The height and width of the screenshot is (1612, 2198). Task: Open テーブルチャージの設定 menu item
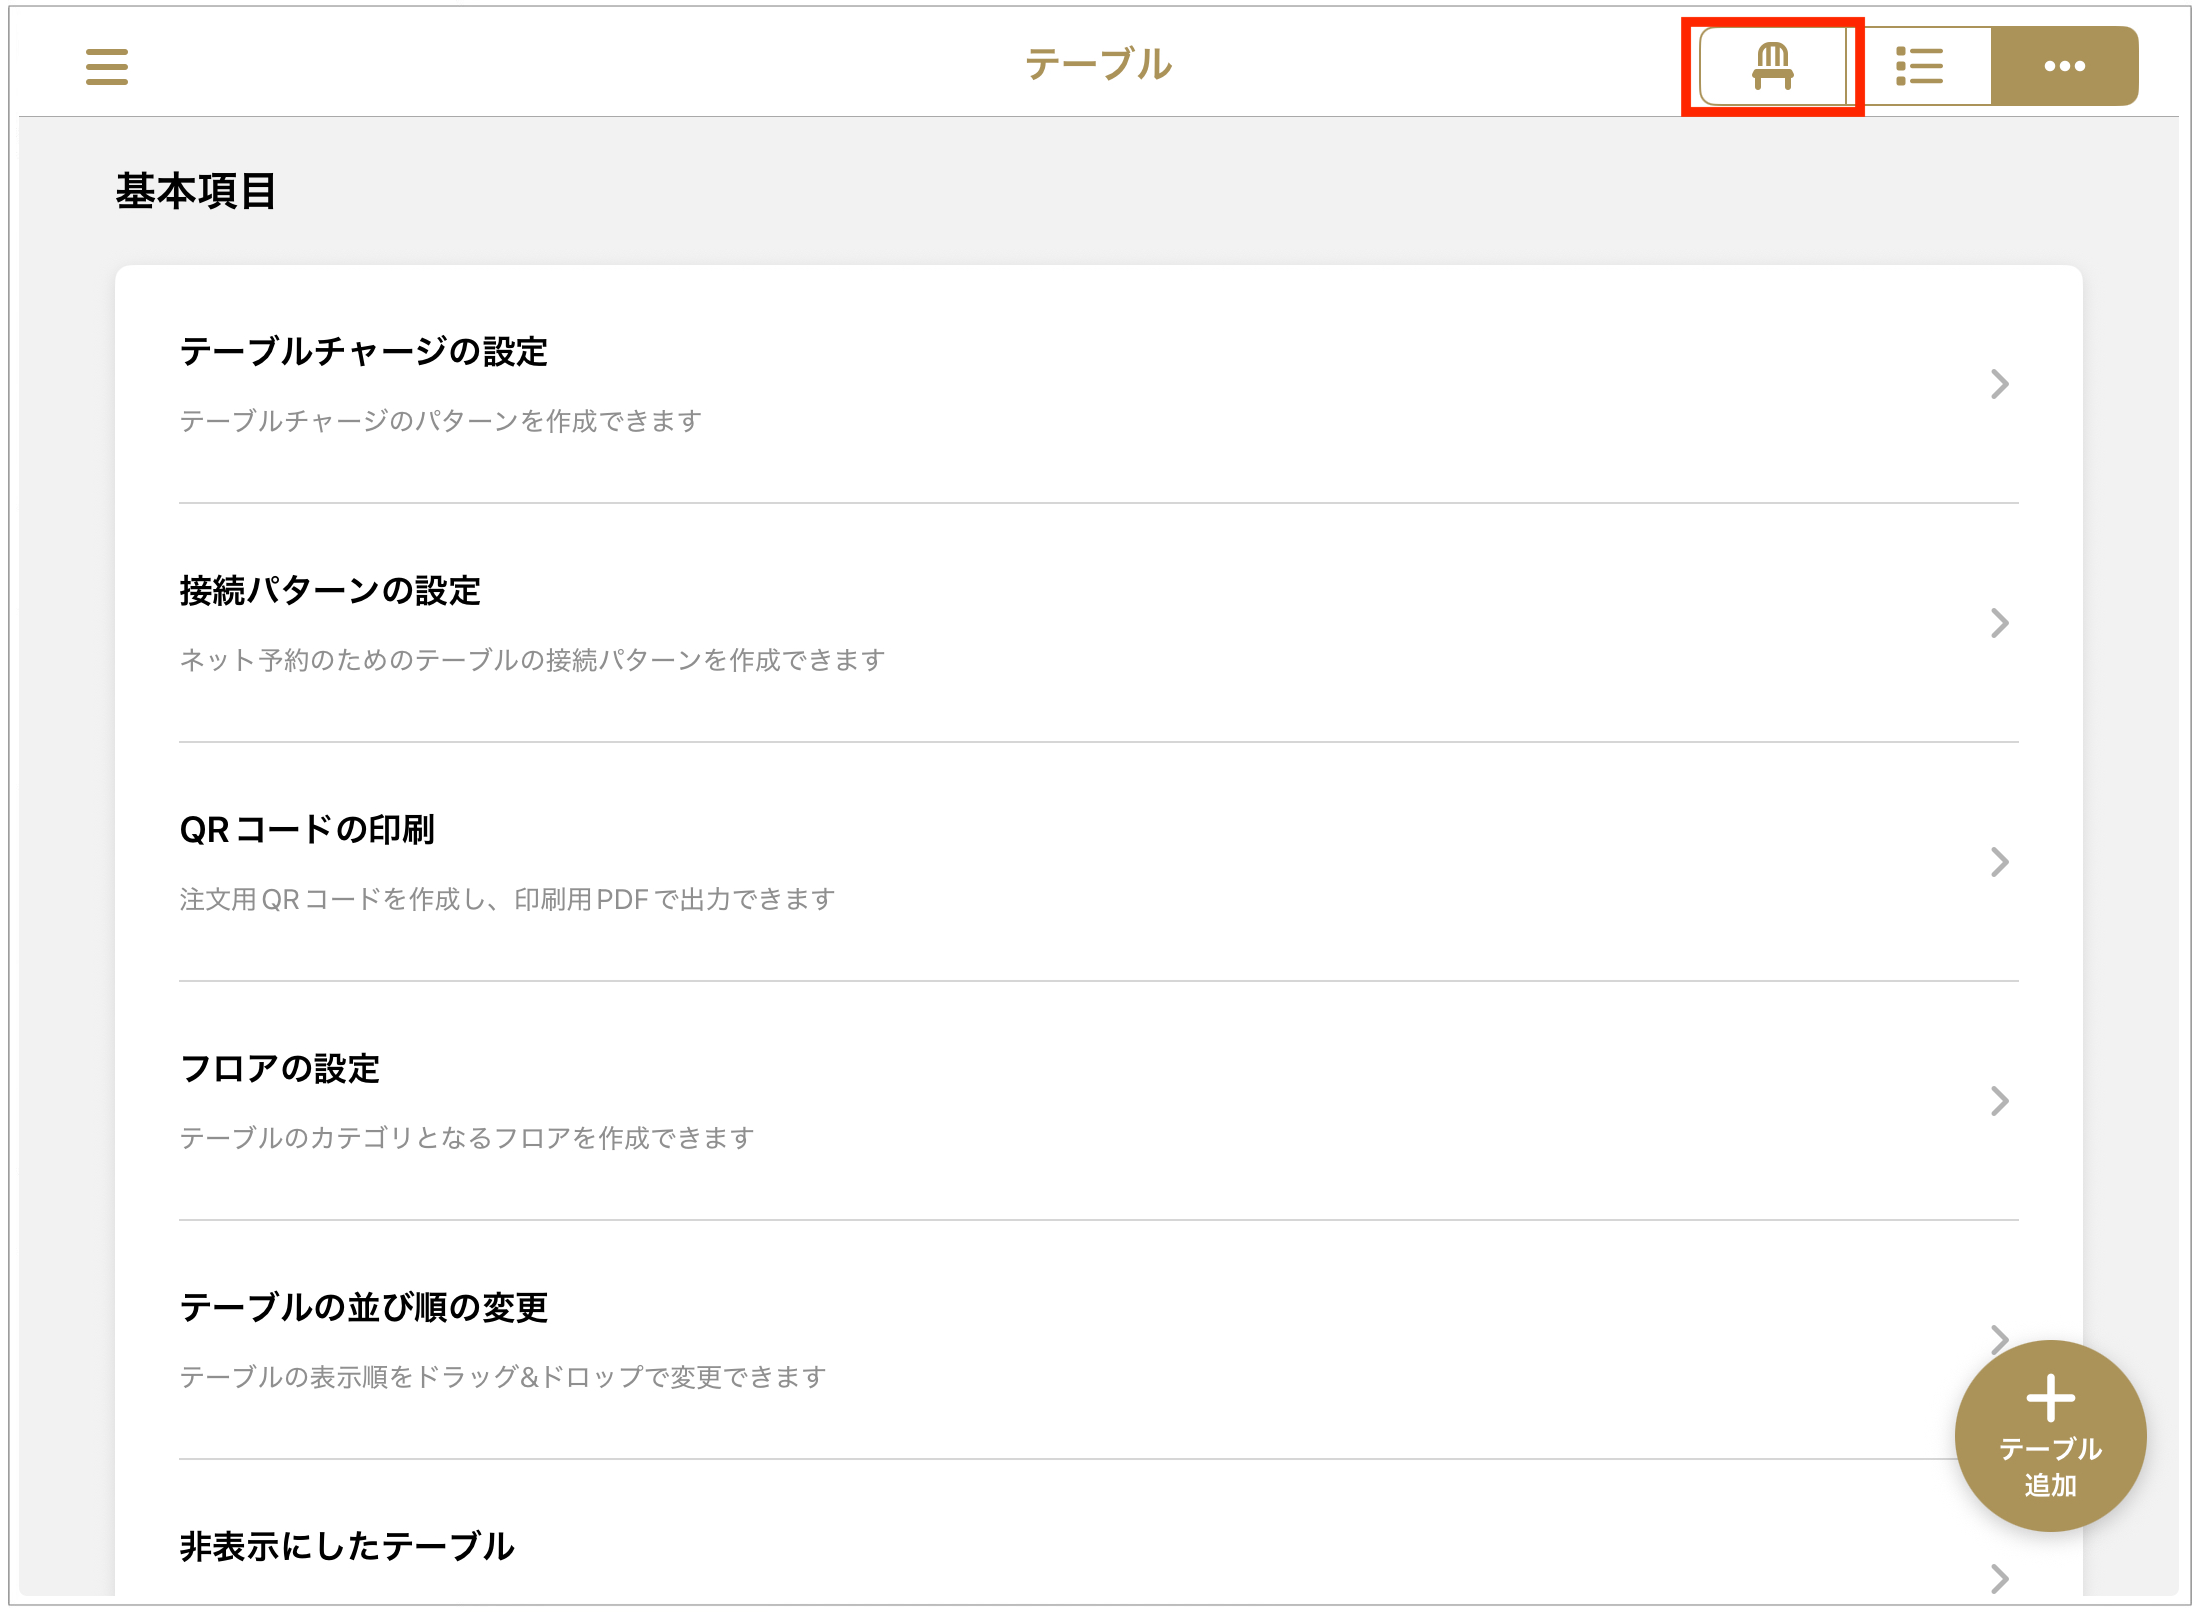pos(1098,385)
